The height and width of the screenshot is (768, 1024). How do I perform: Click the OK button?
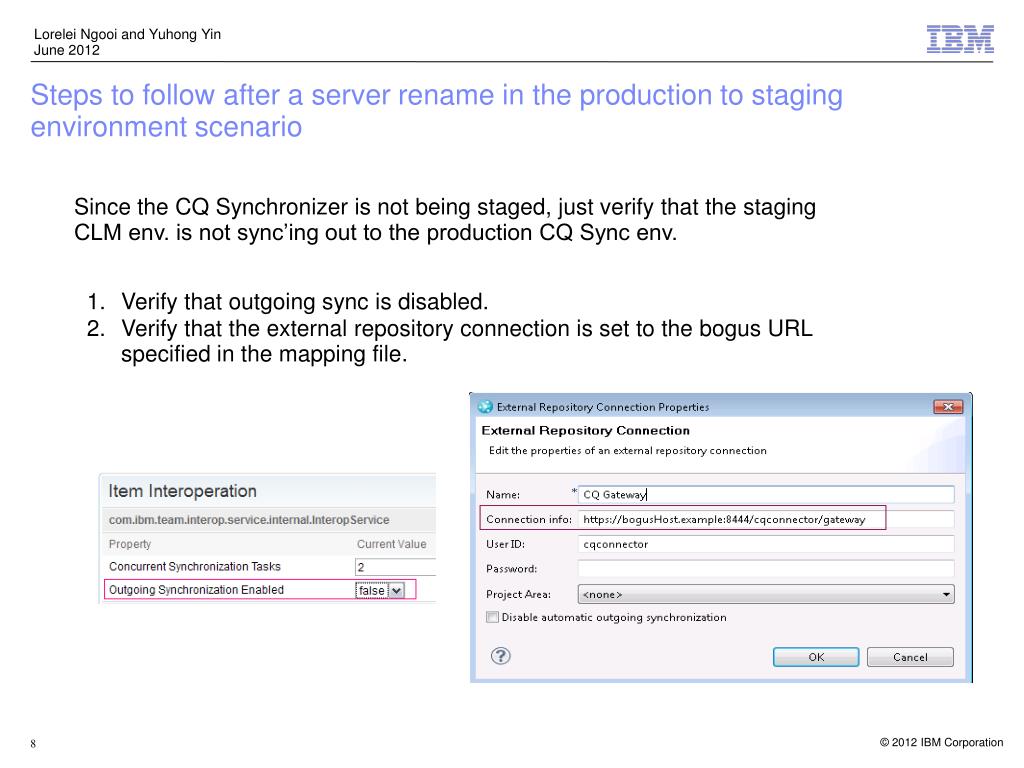(816, 657)
